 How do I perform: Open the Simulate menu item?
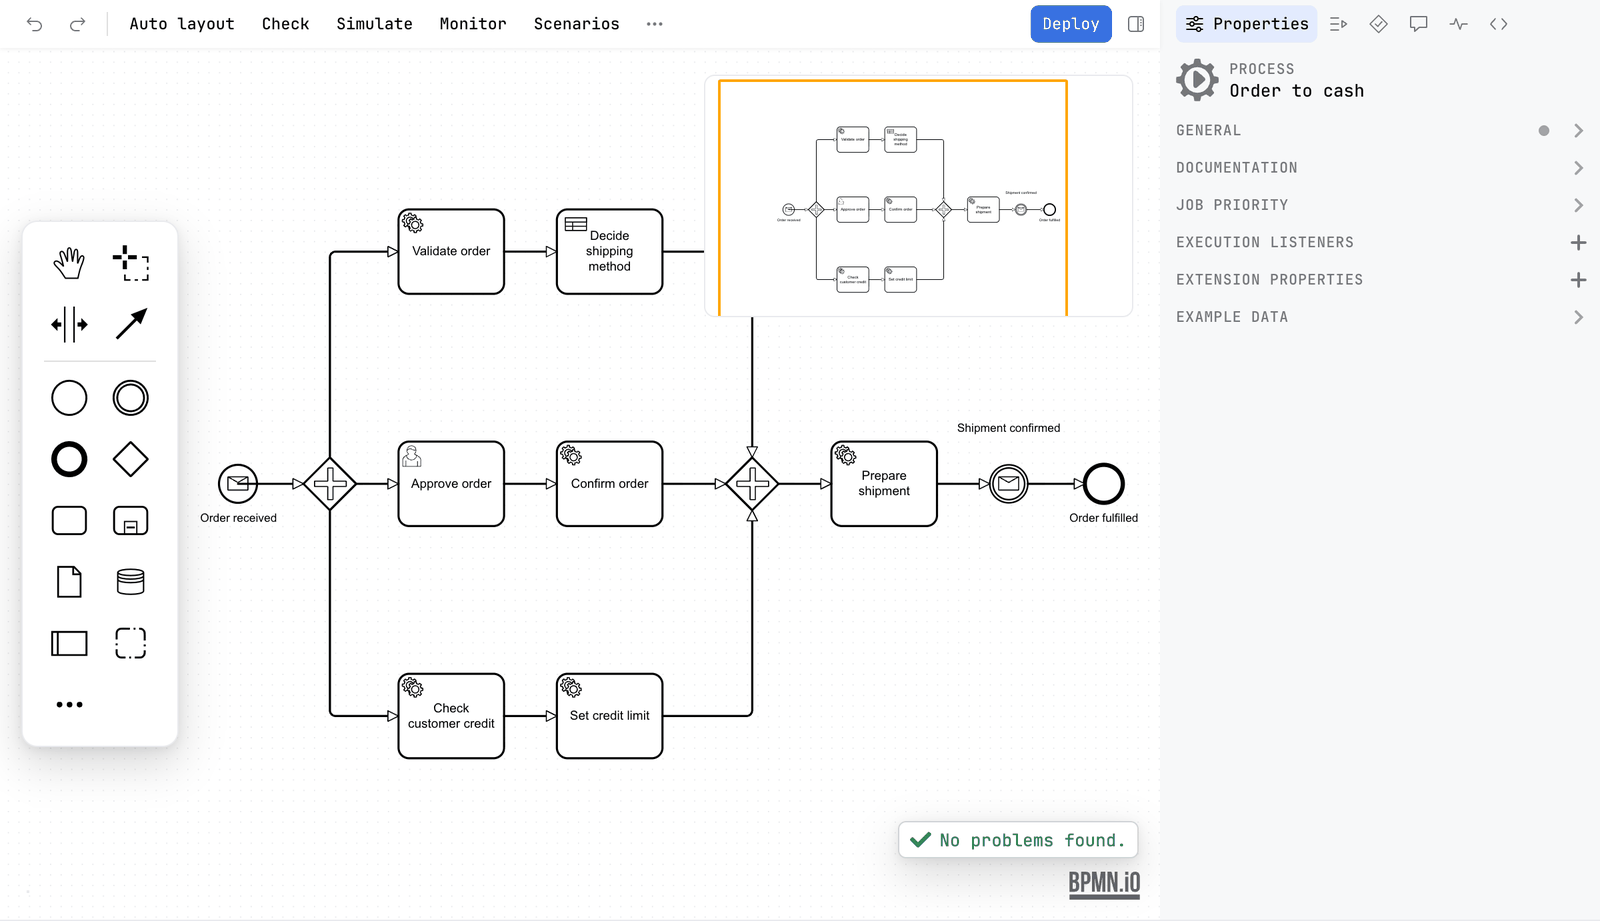pyautogui.click(x=374, y=24)
